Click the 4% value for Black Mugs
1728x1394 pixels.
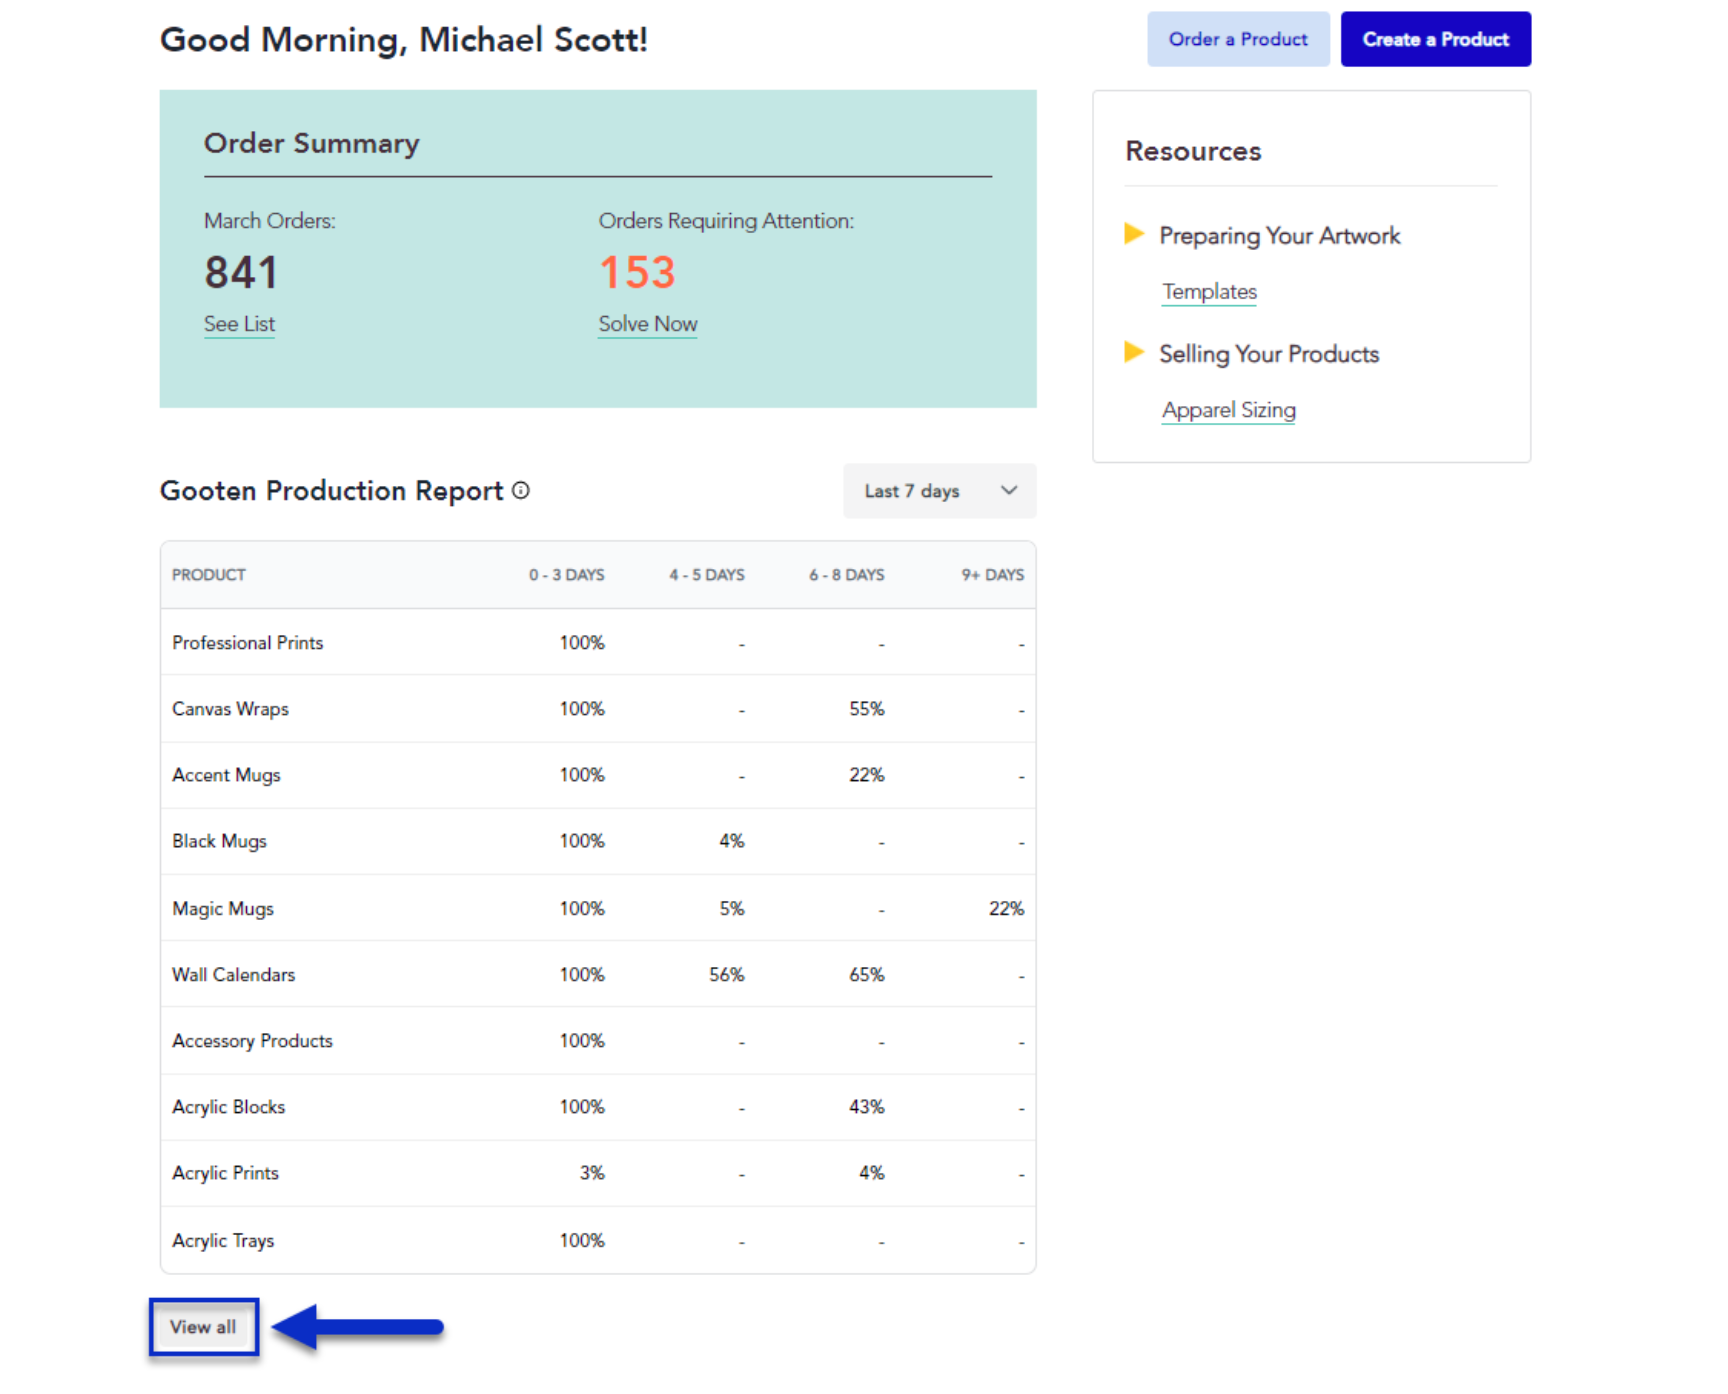[732, 841]
